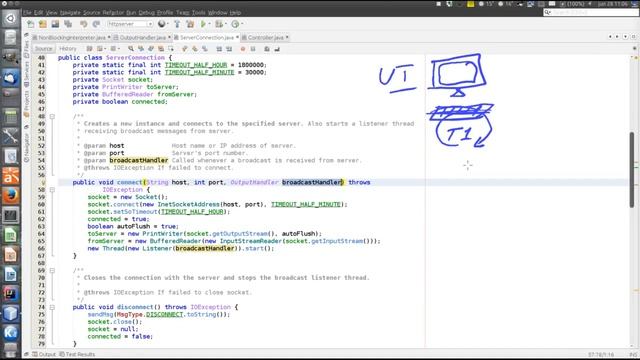Toggle Highlight Search in editor toolbar
The image size is (640, 360).
161,49
